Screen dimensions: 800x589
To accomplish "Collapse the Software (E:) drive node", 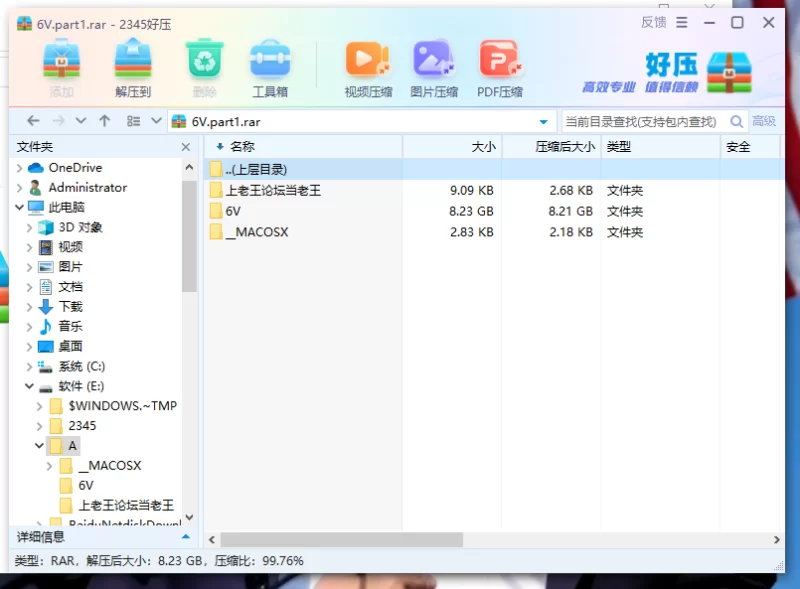I will coord(29,386).
